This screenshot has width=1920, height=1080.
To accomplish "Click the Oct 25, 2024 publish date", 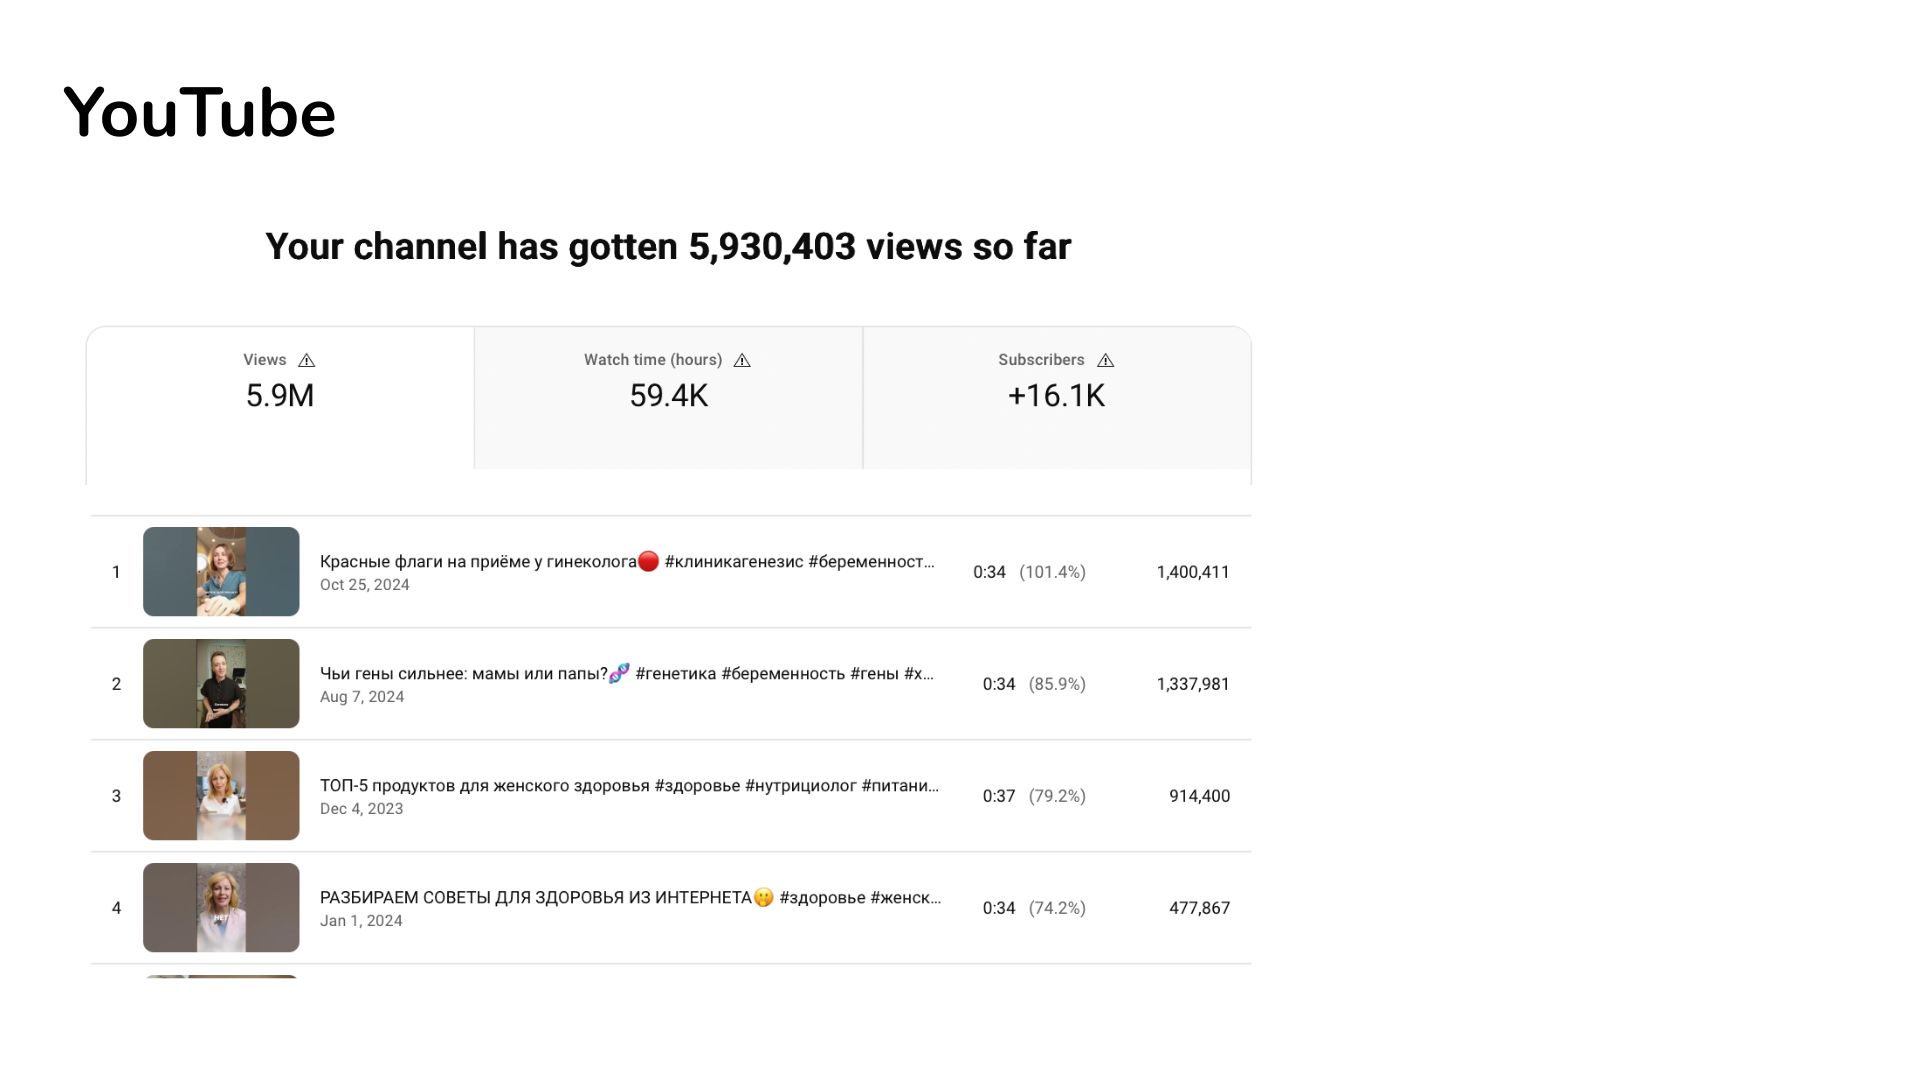I will click(x=365, y=585).
